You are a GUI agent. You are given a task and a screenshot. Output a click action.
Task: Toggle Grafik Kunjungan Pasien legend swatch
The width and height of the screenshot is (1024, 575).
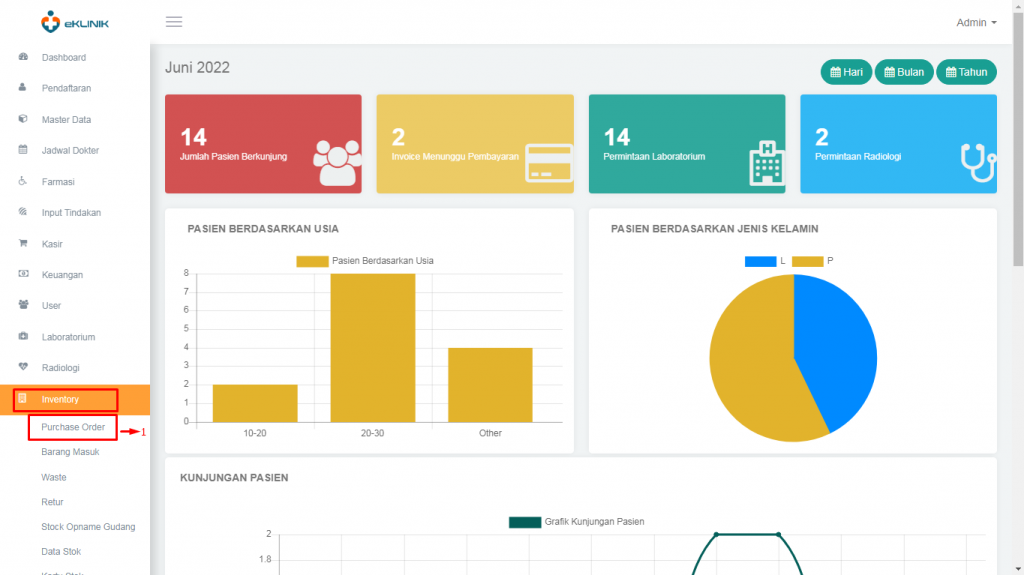(525, 522)
